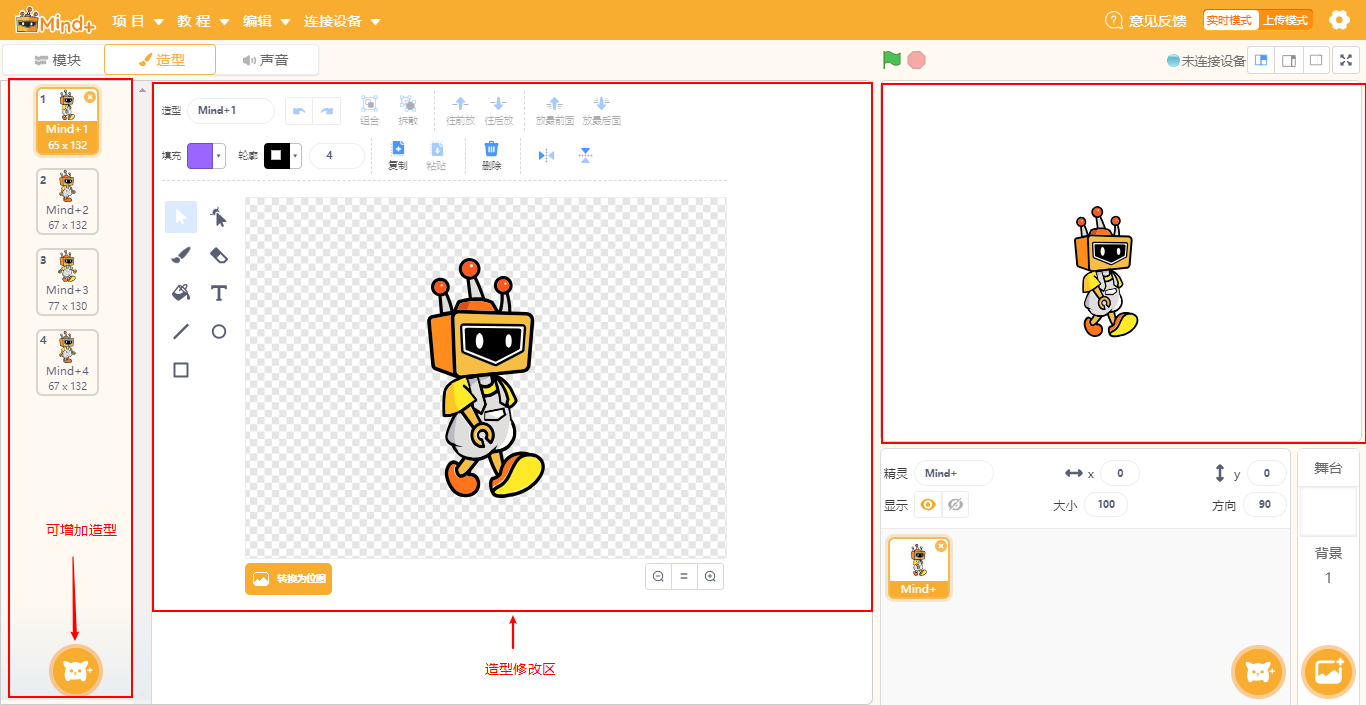Viewport: 1366px width, 705px height.
Task: Click the sprite y position field
Action: coord(1267,473)
